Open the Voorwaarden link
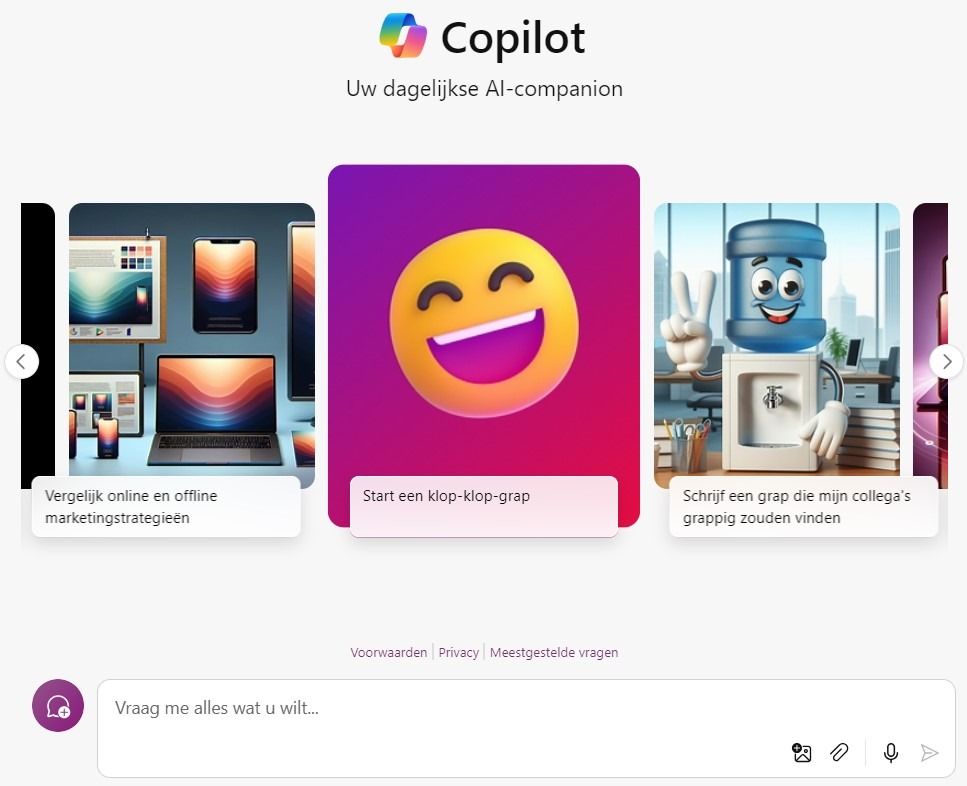967x786 pixels. 389,652
